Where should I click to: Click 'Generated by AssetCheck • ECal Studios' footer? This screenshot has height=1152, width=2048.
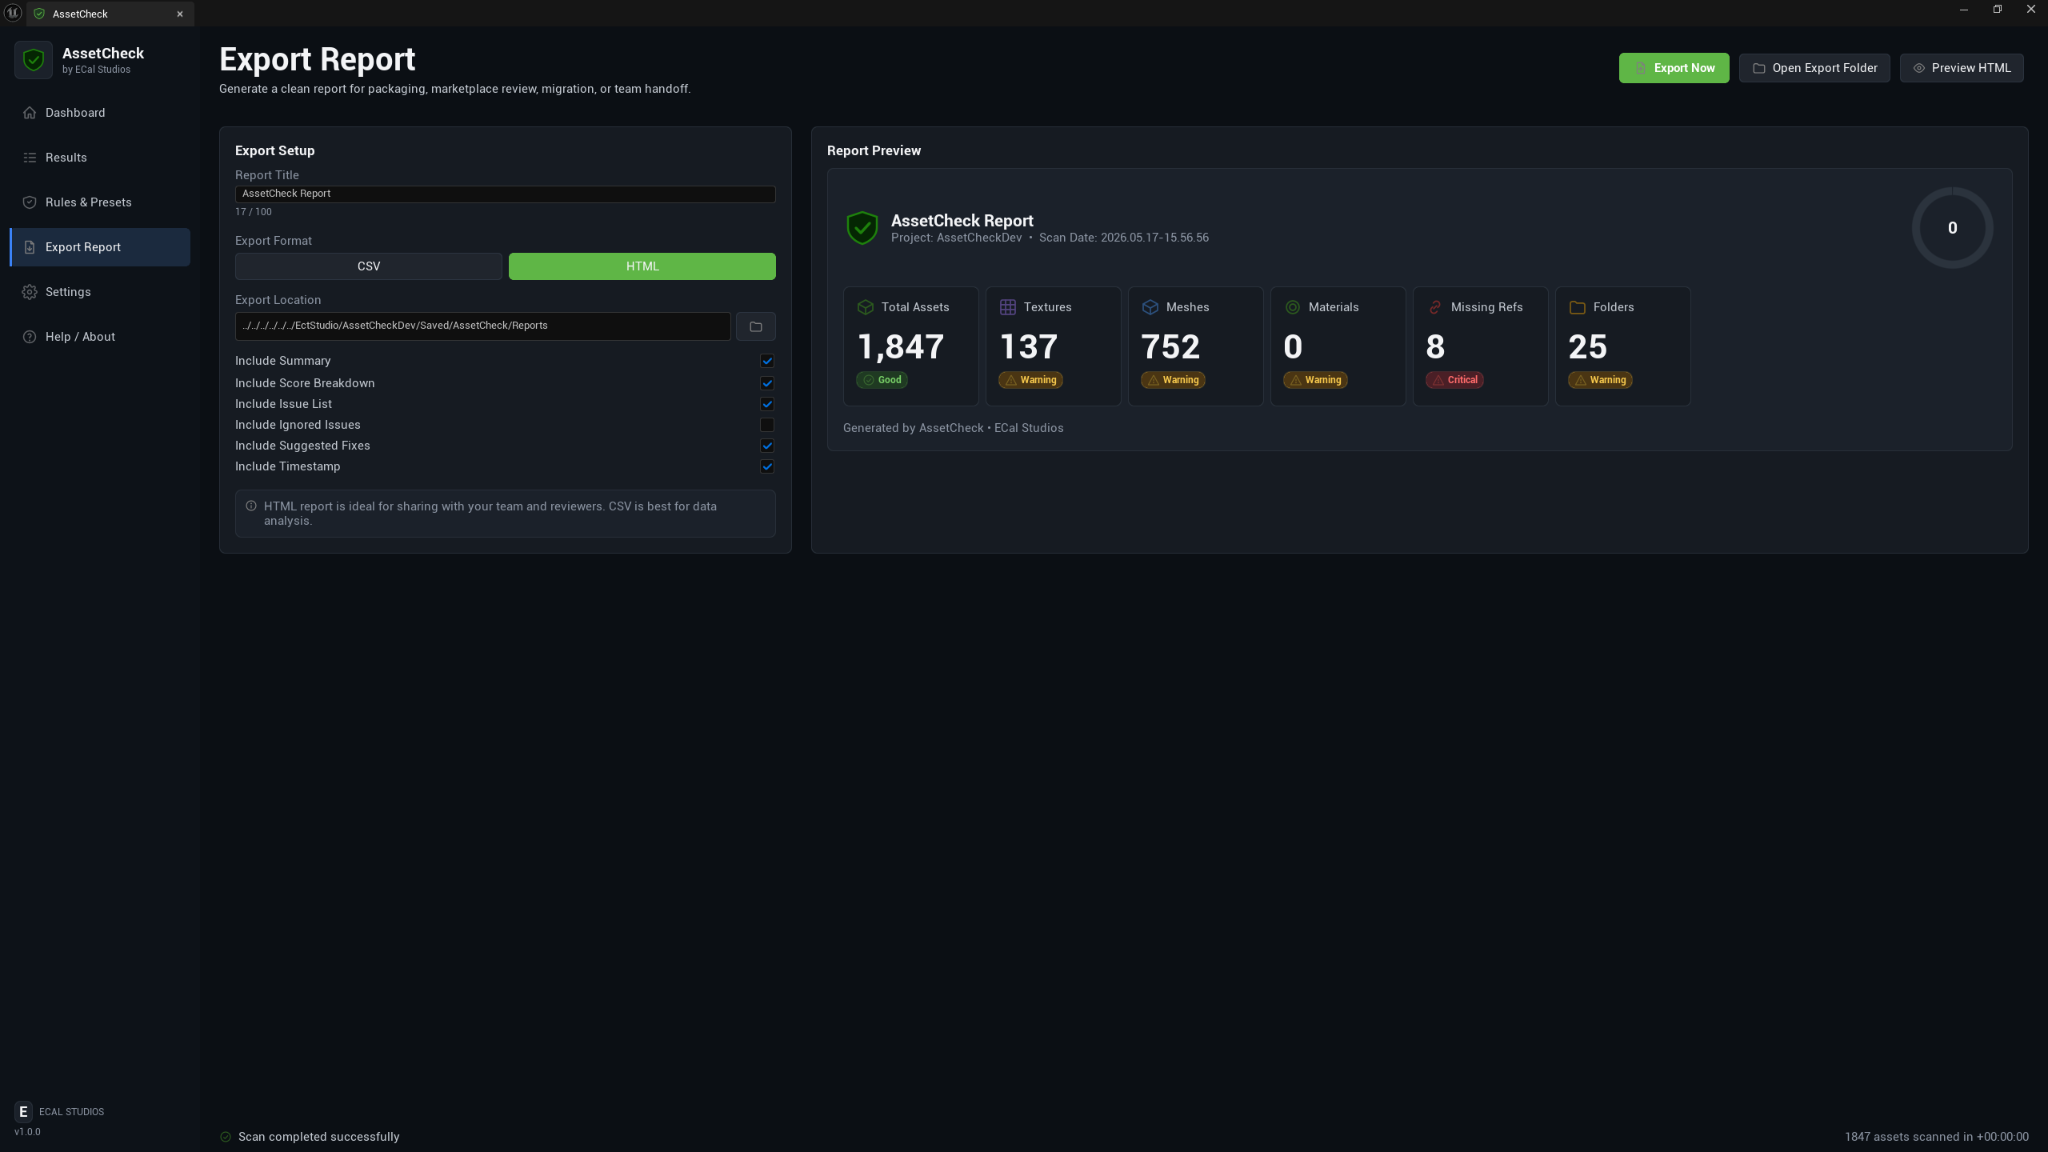[x=953, y=428]
